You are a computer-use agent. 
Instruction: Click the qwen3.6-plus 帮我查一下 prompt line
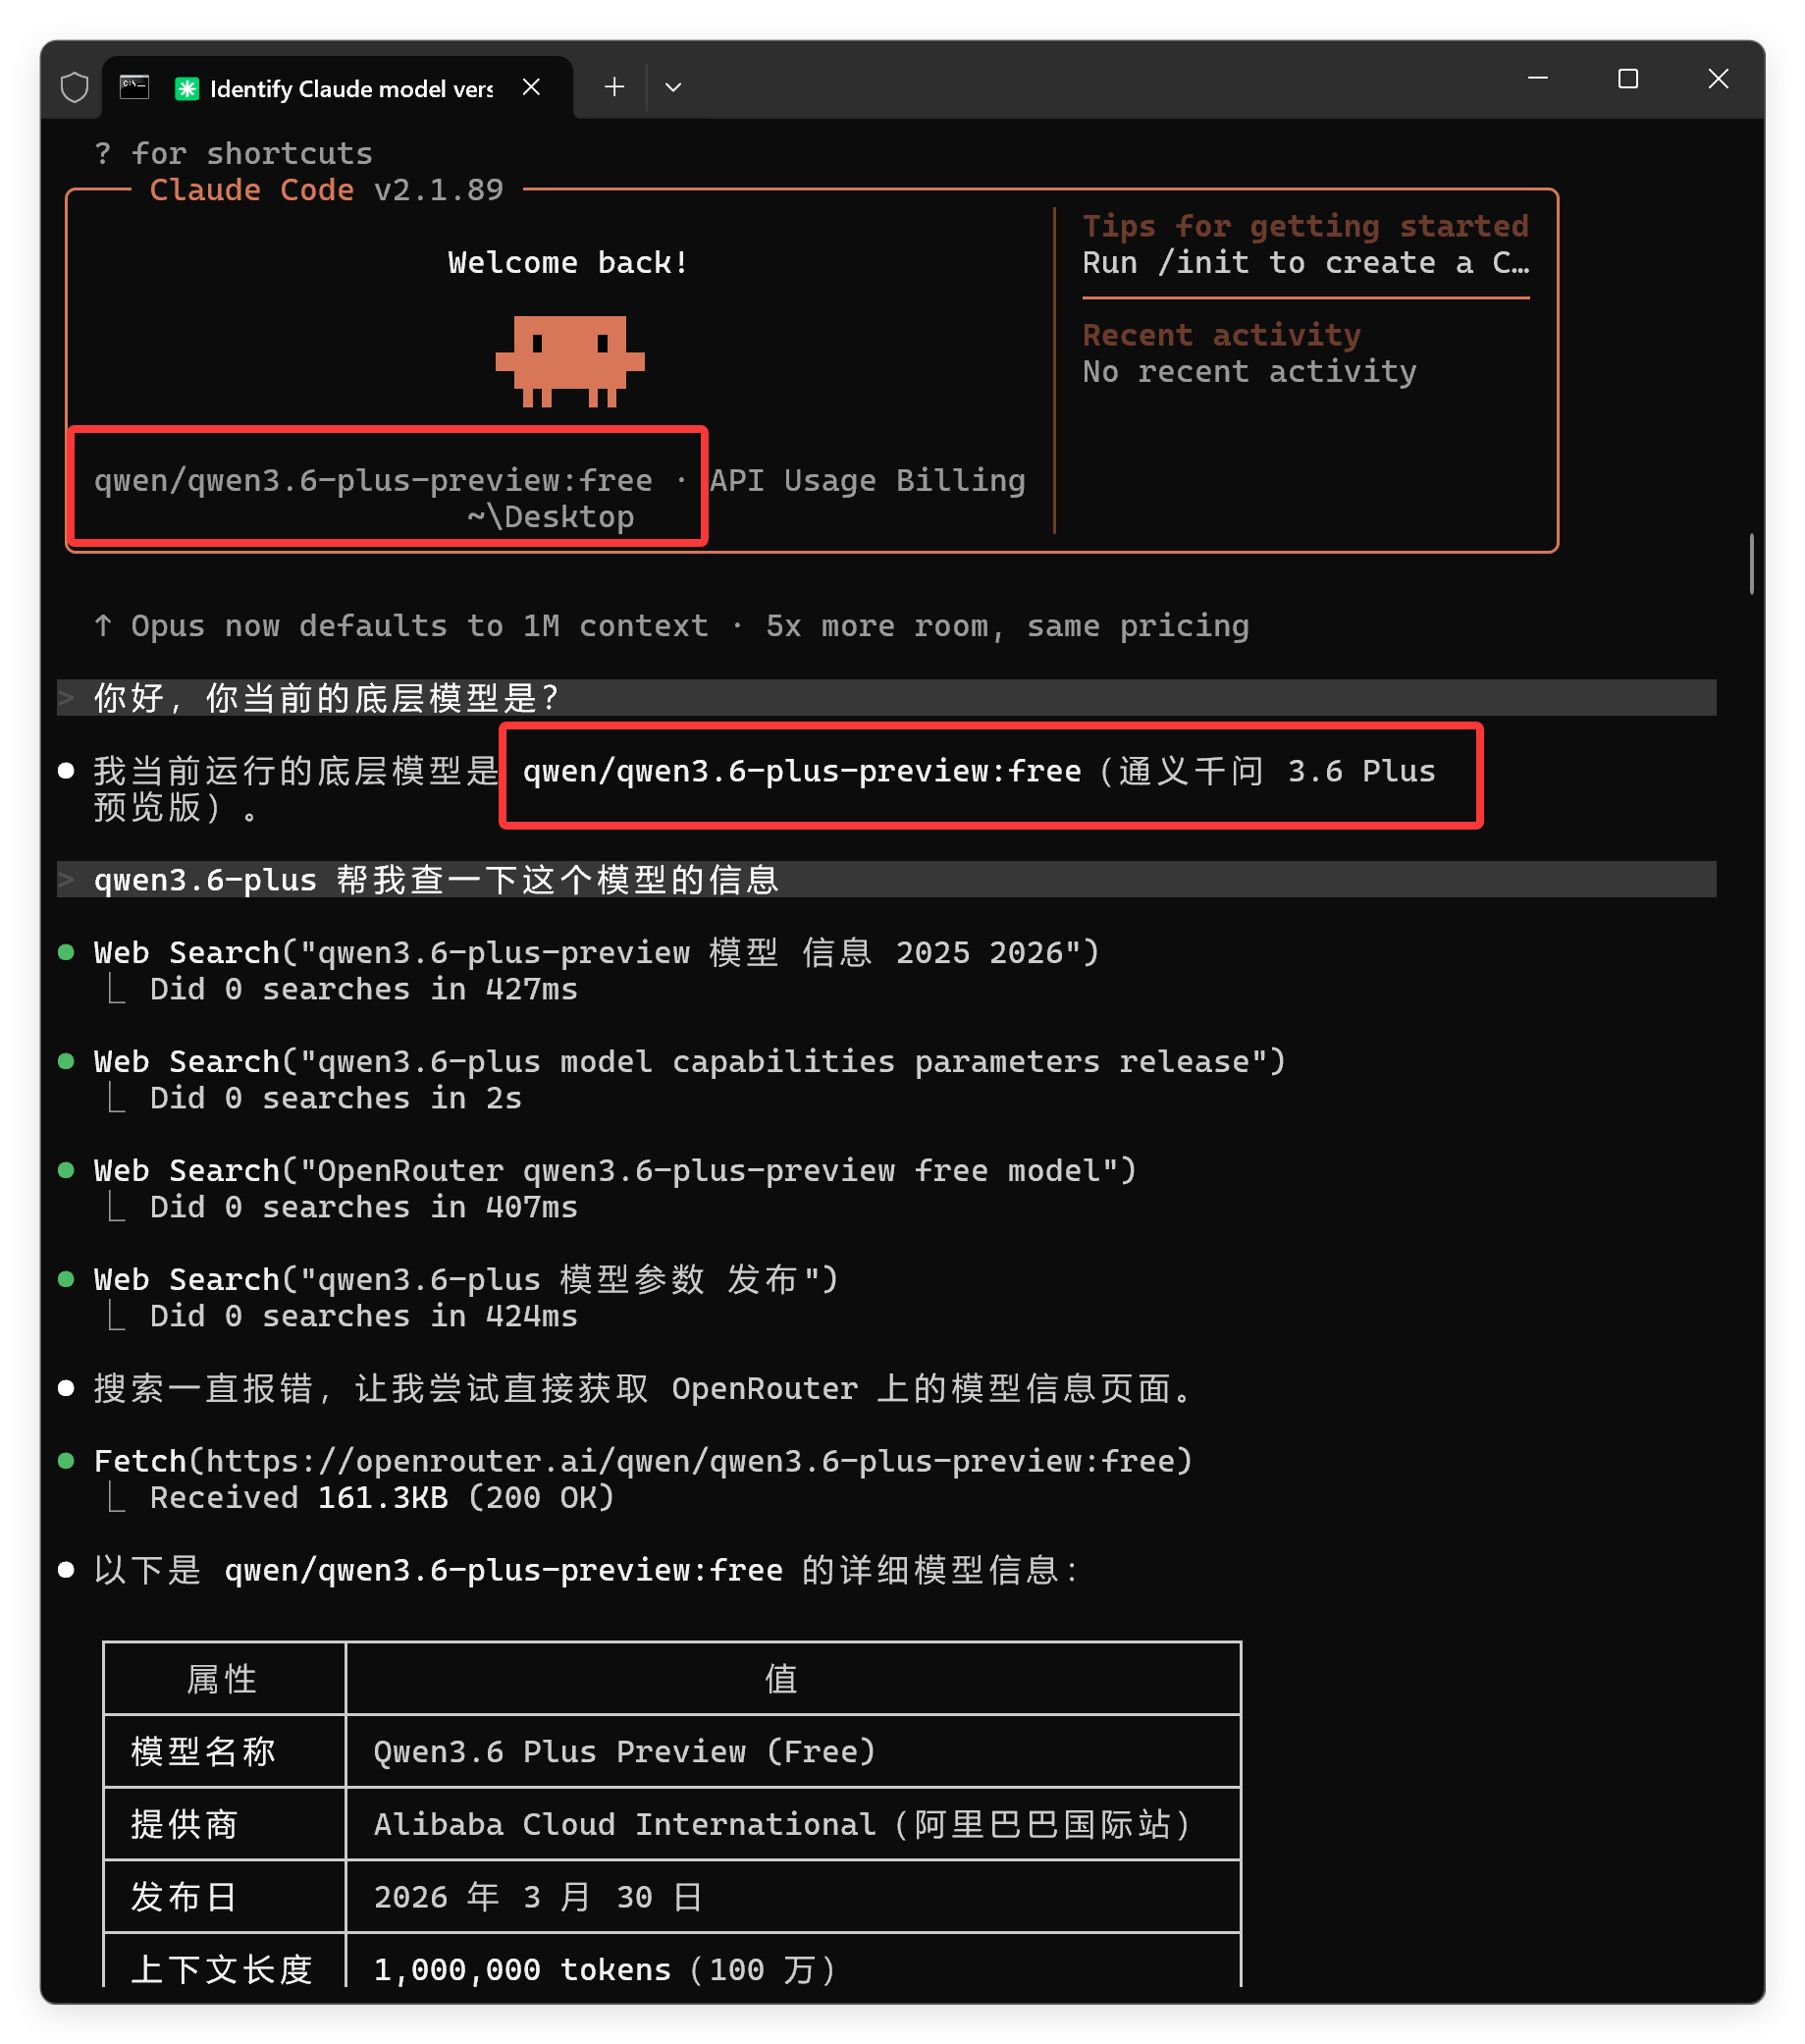886,880
